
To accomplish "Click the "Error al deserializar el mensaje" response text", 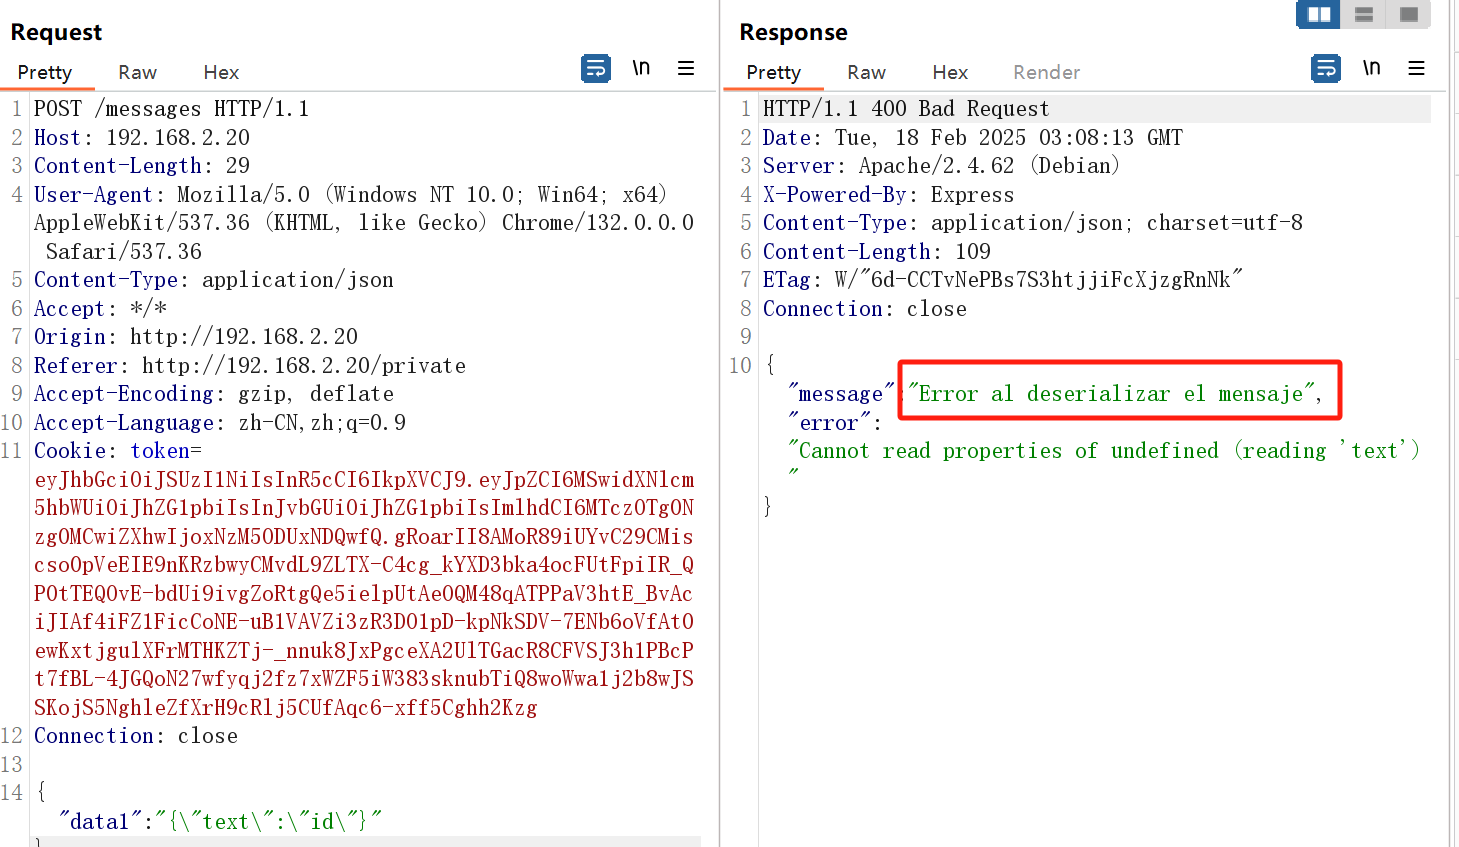I will point(1113,394).
